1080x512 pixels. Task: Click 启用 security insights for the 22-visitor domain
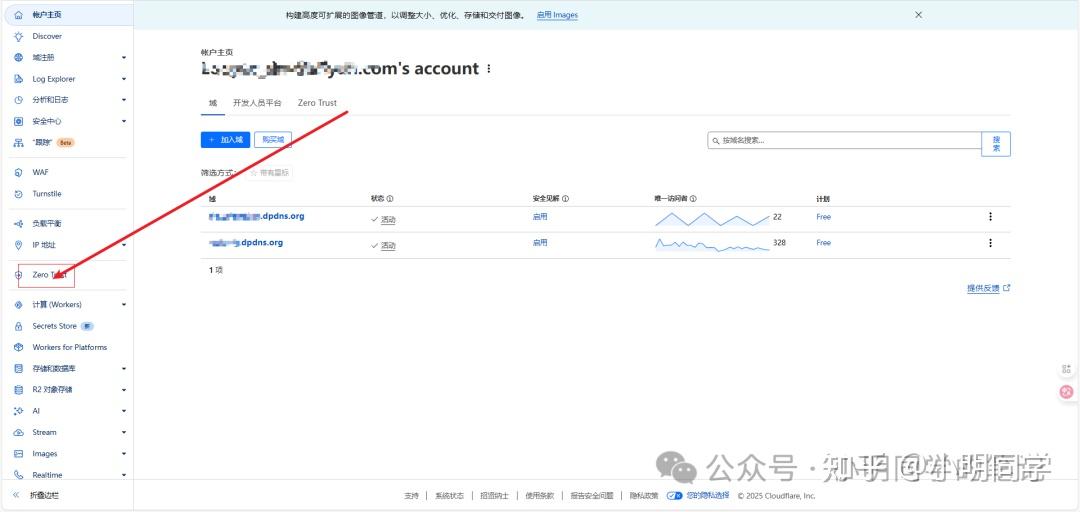pyautogui.click(x=540, y=216)
